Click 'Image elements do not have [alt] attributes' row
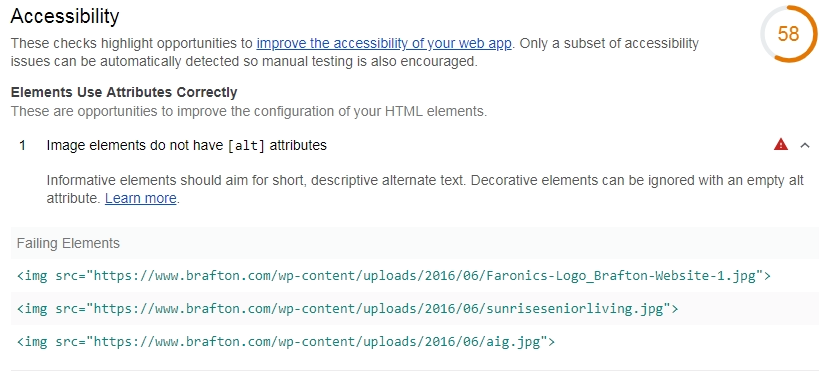 pos(415,145)
